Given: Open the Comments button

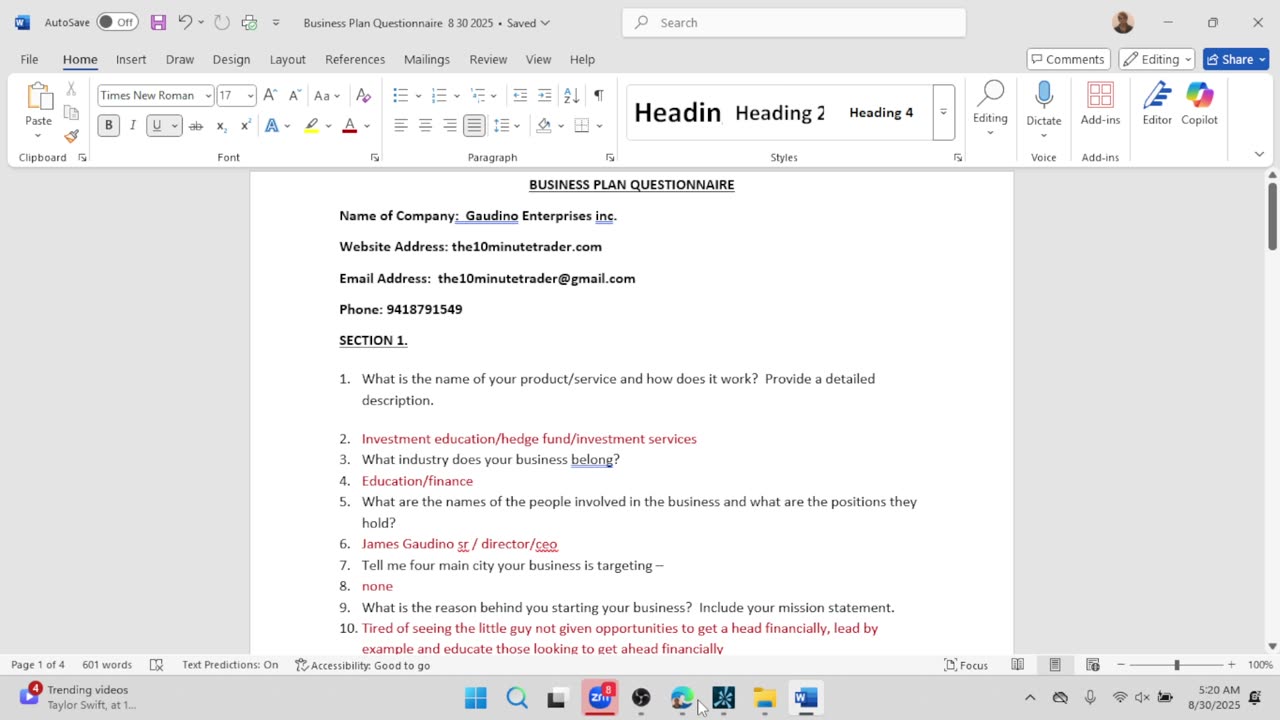Looking at the screenshot, I should (x=1068, y=60).
